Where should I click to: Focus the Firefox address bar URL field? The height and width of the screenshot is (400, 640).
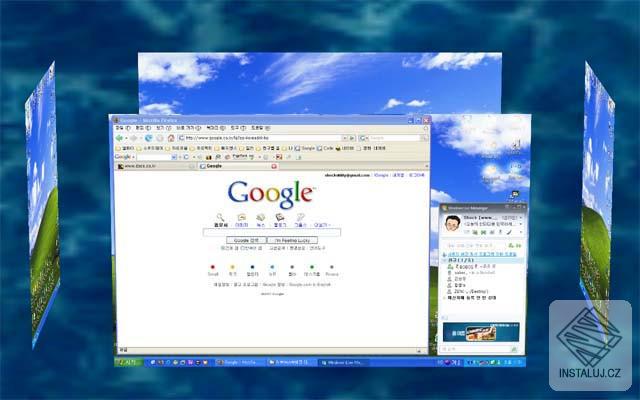[260, 138]
